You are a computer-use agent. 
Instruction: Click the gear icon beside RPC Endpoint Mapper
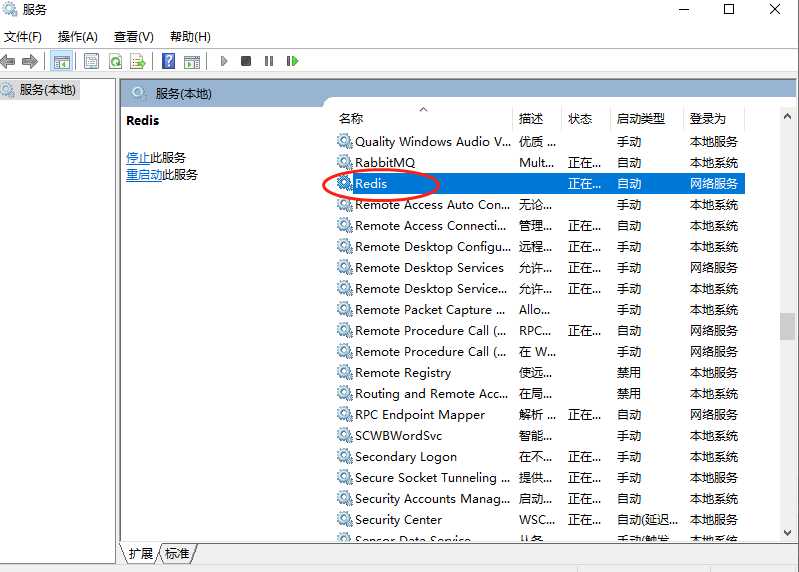point(345,414)
